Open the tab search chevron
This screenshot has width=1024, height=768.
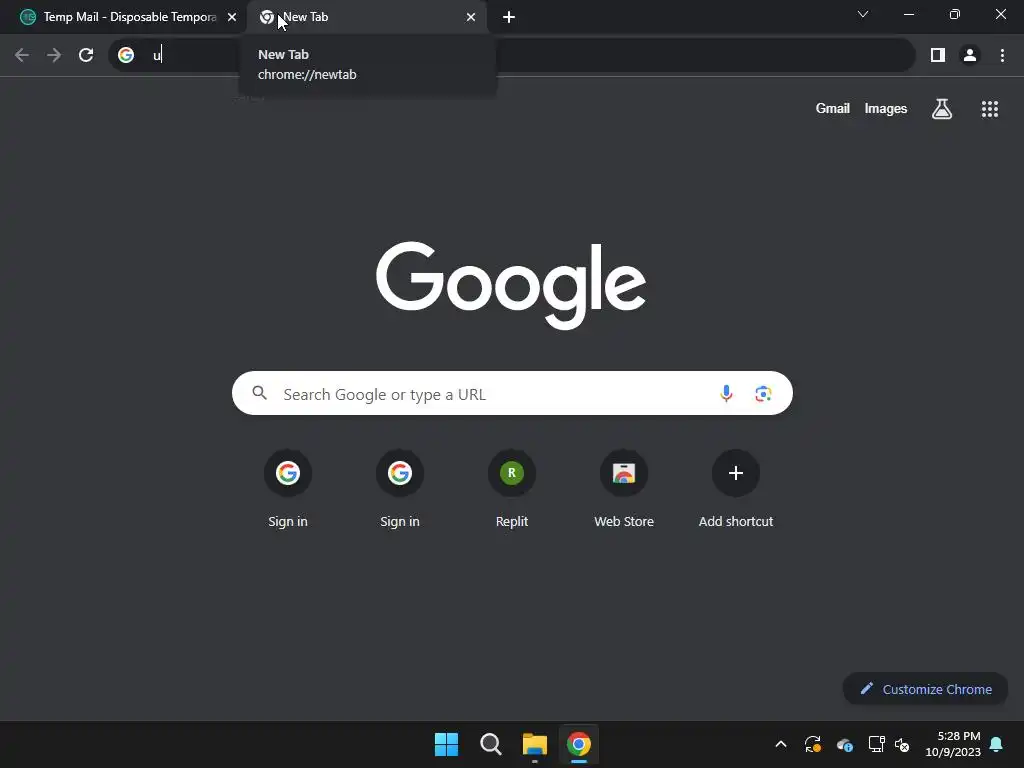coord(863,14)
